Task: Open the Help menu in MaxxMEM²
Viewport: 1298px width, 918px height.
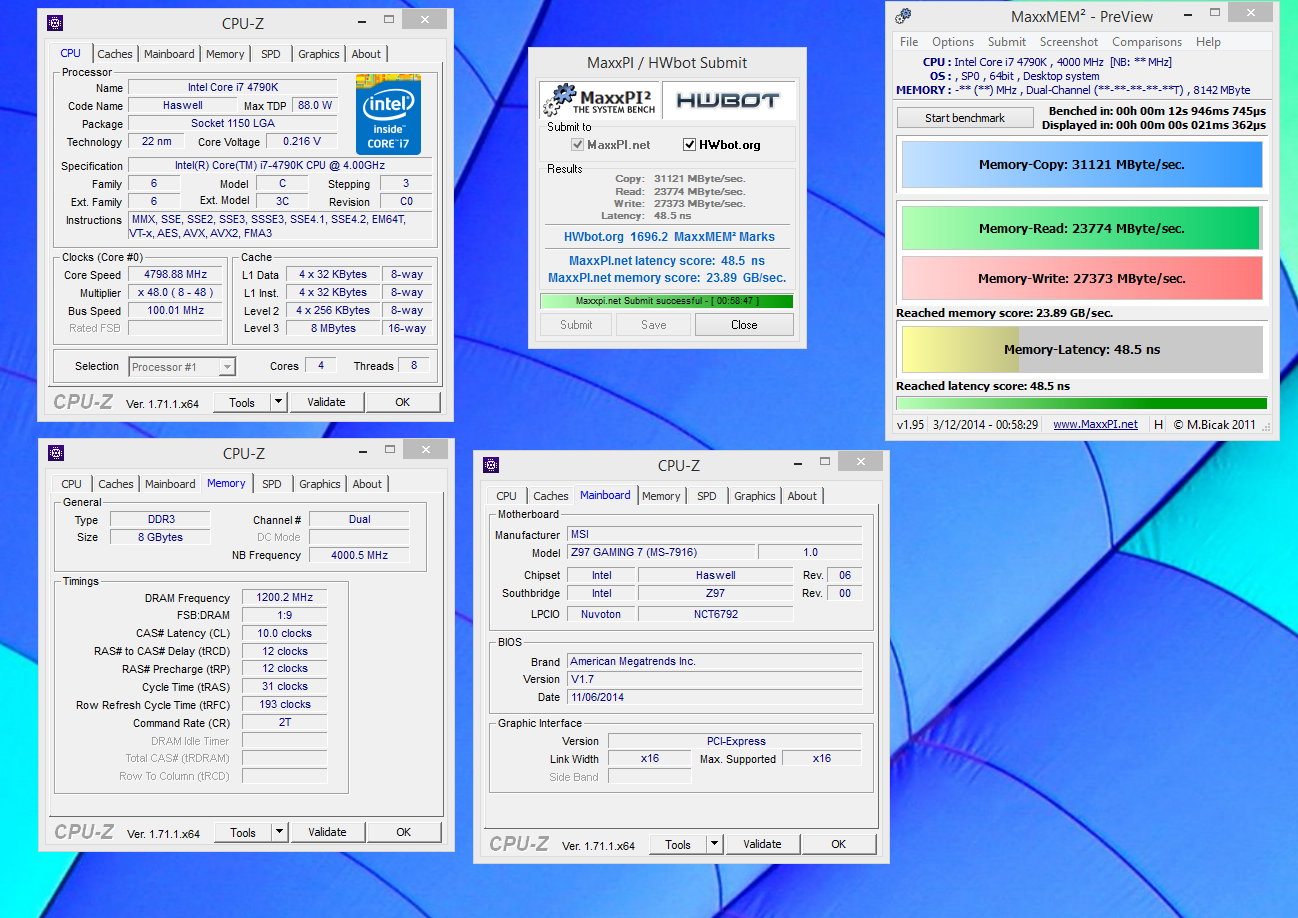Action: [1208, 42]
